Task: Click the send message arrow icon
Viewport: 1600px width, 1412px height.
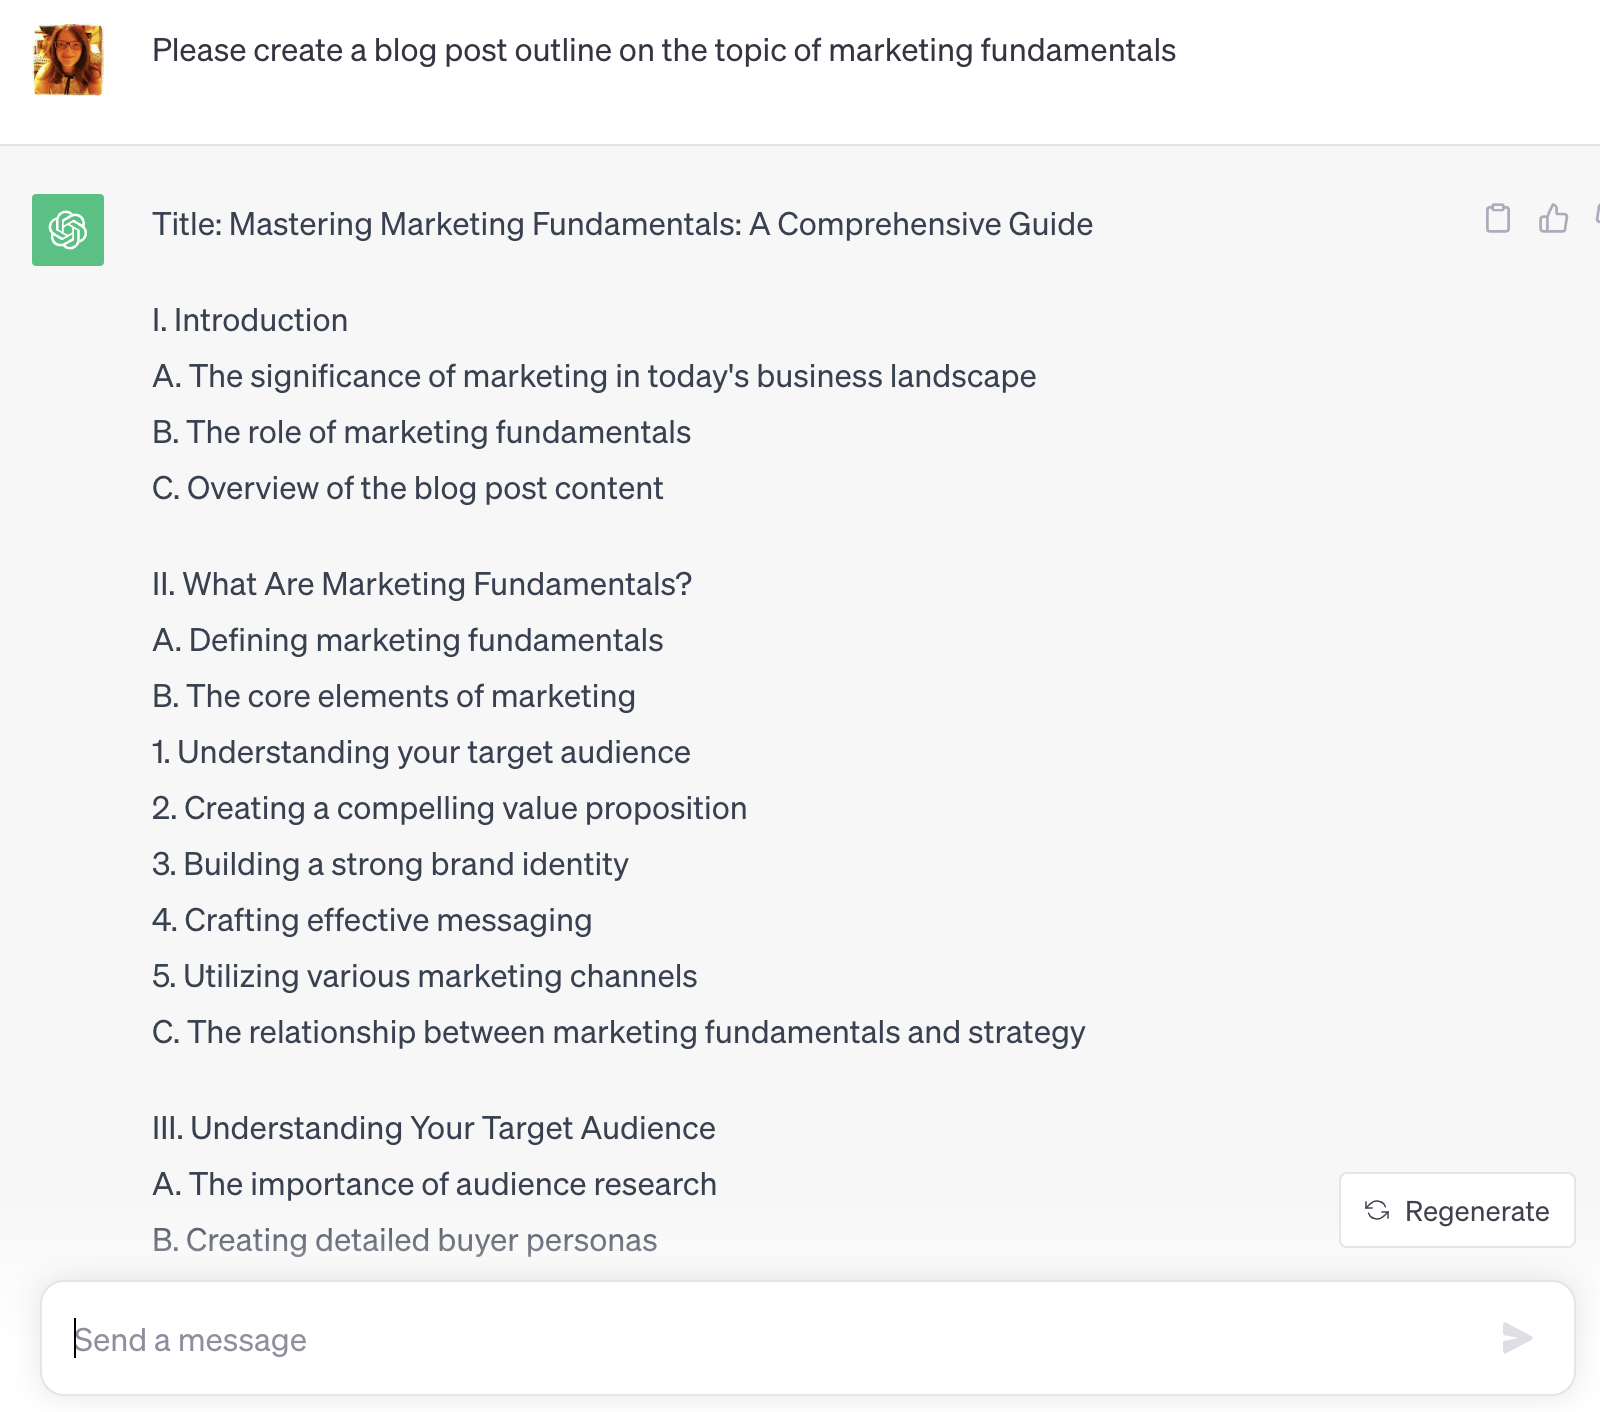Action: (1517, 1338)
